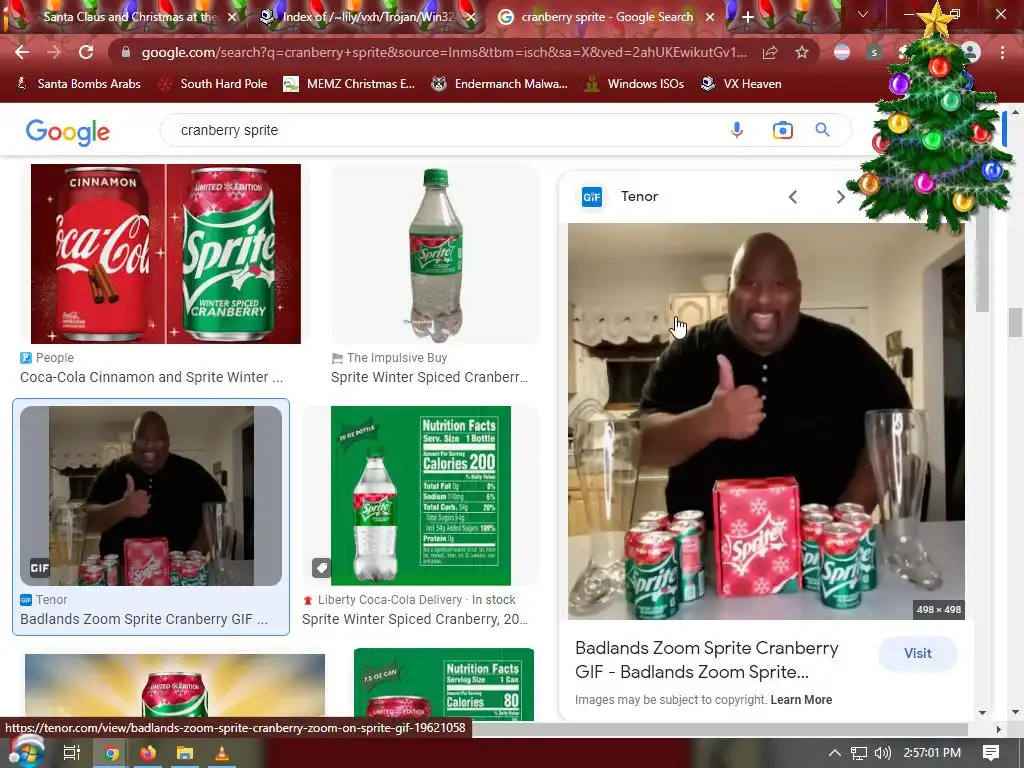Image resolution: width=1024 pixels, height=768 pixels.
Task: Open the tab search dropdown chevron
Action: tap(863, 14)
